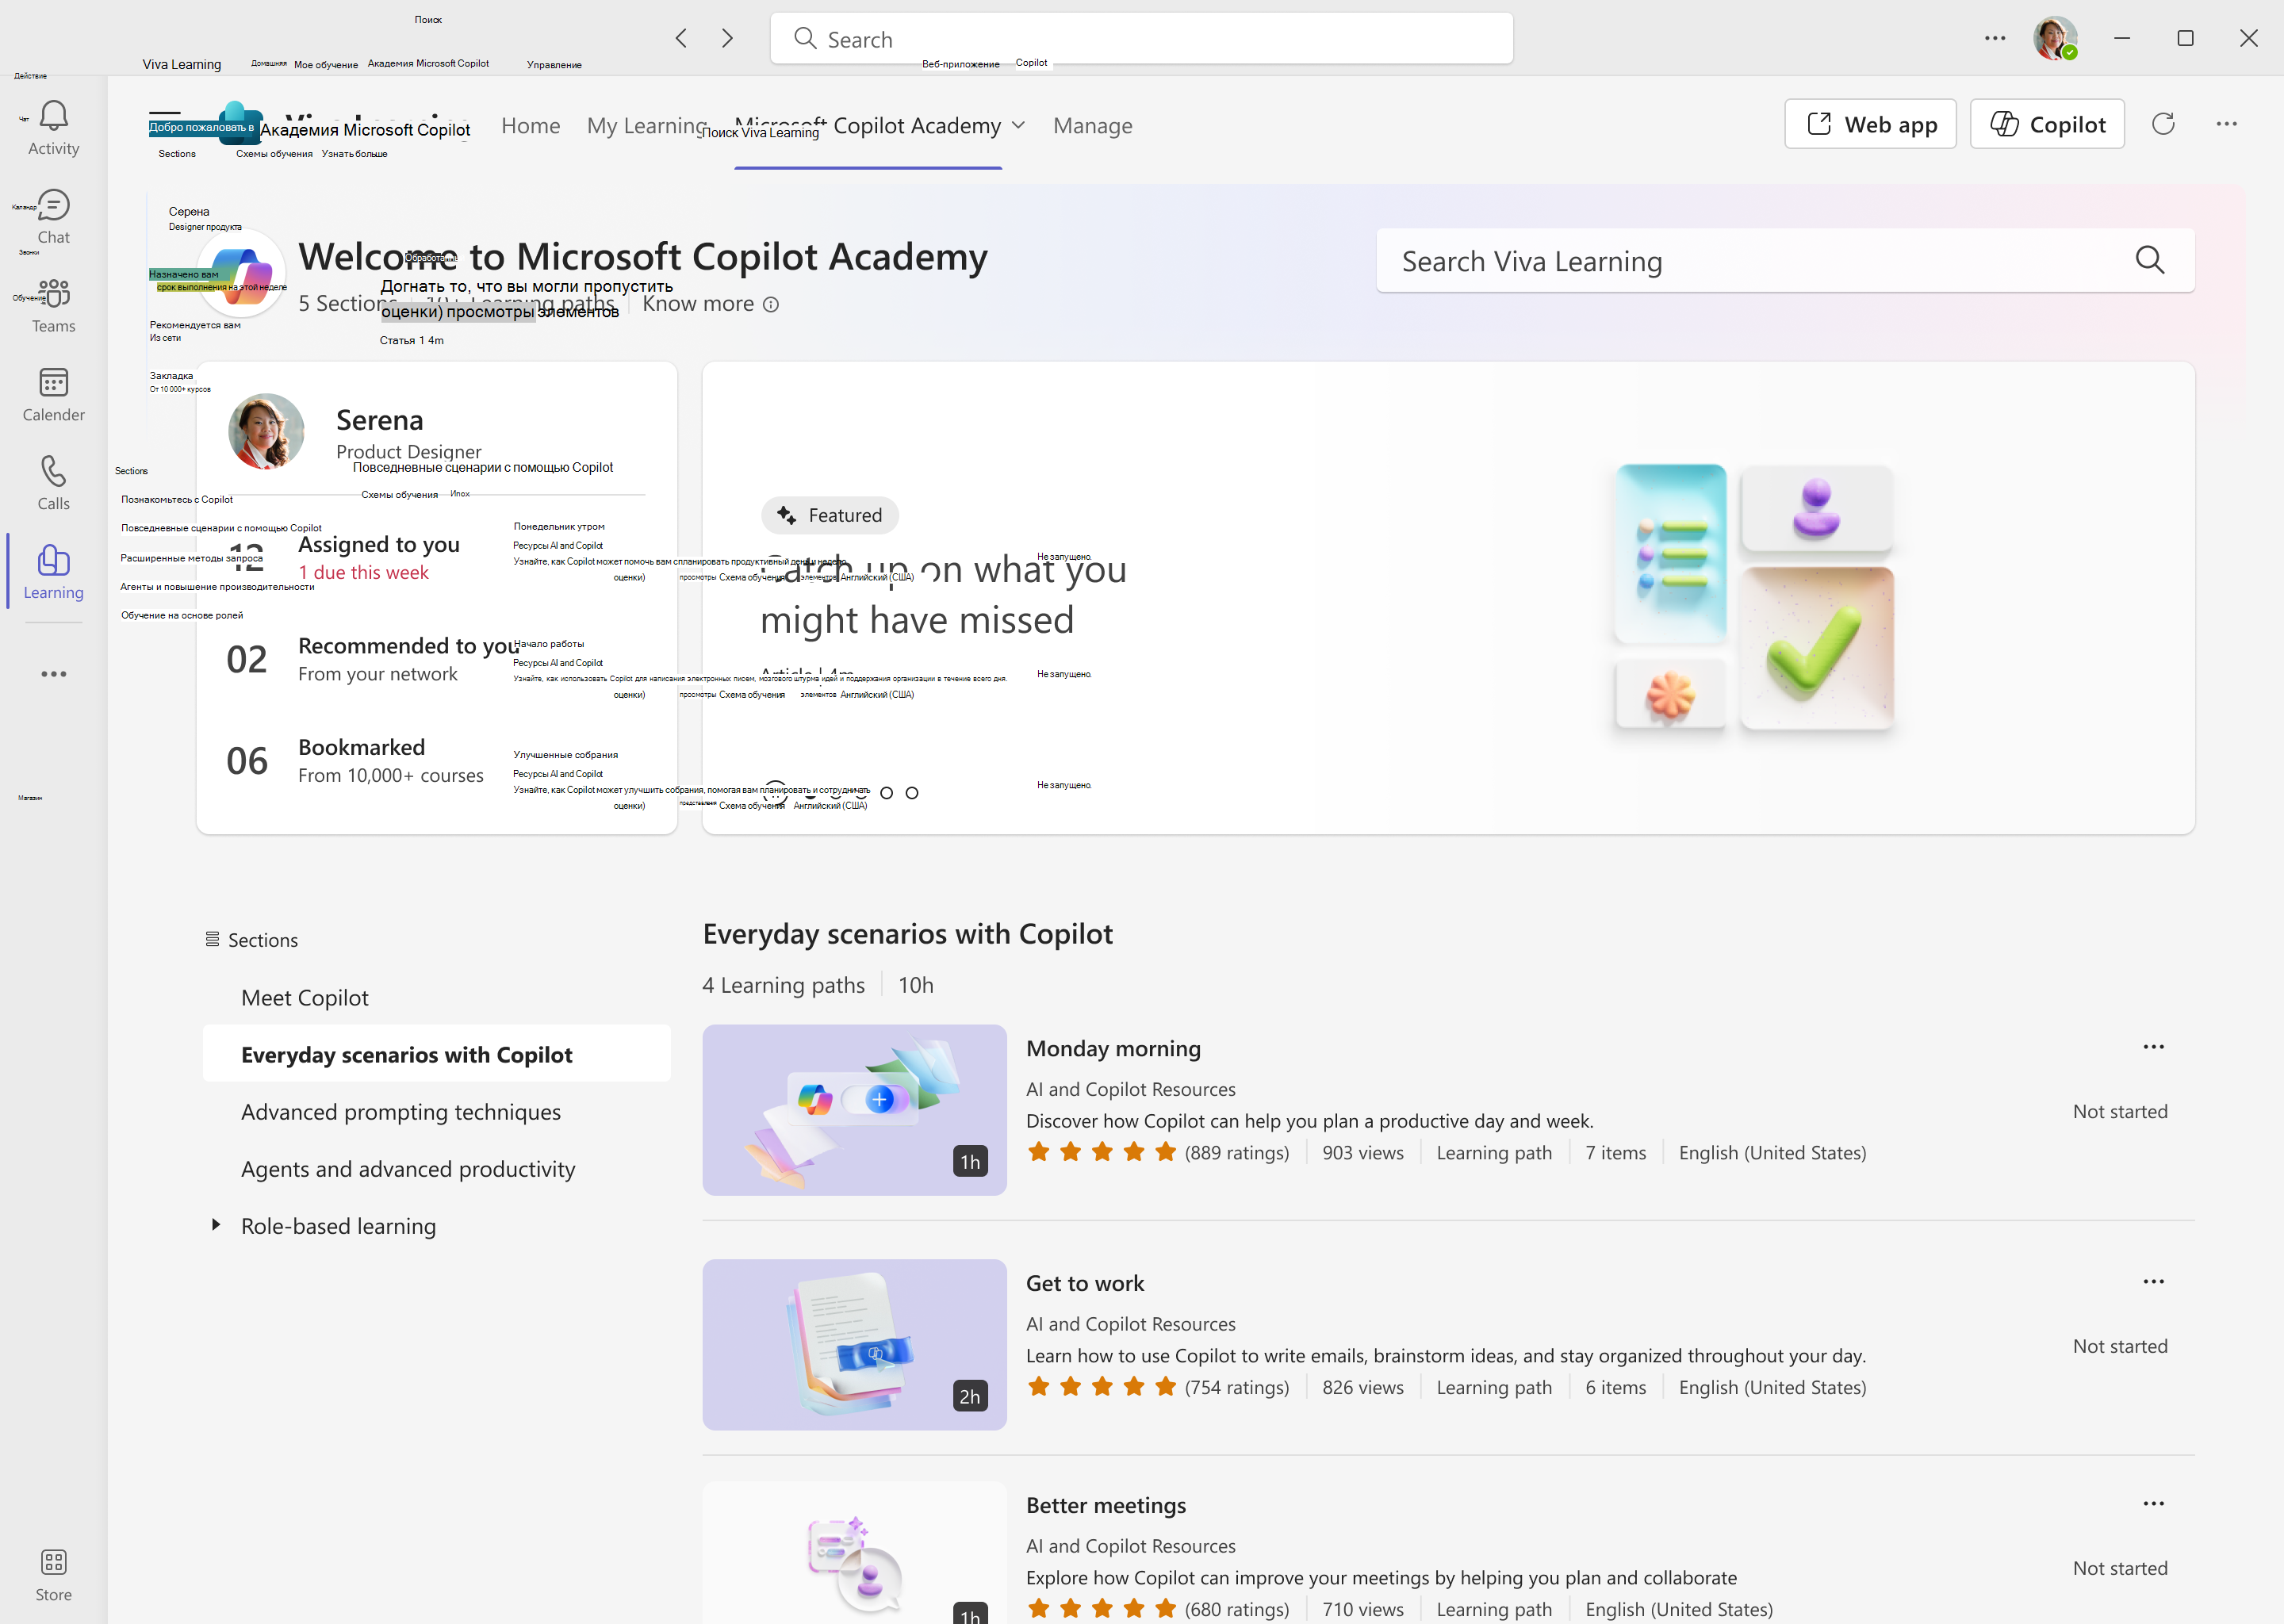Click Serena's photo in profile card
Screen dimensions: 2284x1624
266,431
